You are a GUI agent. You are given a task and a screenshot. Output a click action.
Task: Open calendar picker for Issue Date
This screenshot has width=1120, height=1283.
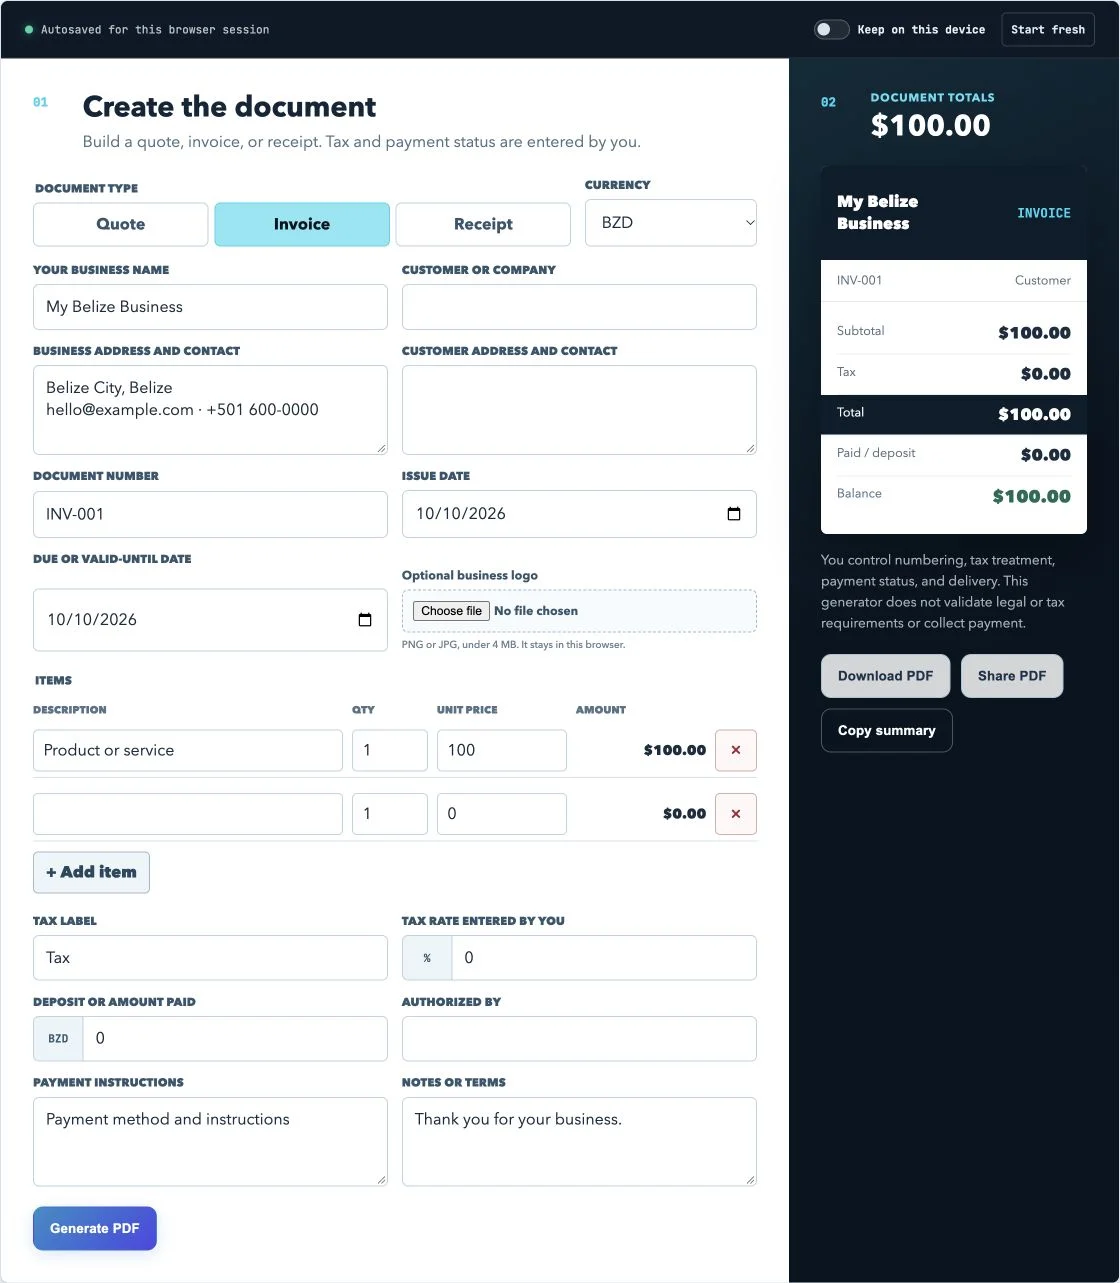tap(734, 514)
